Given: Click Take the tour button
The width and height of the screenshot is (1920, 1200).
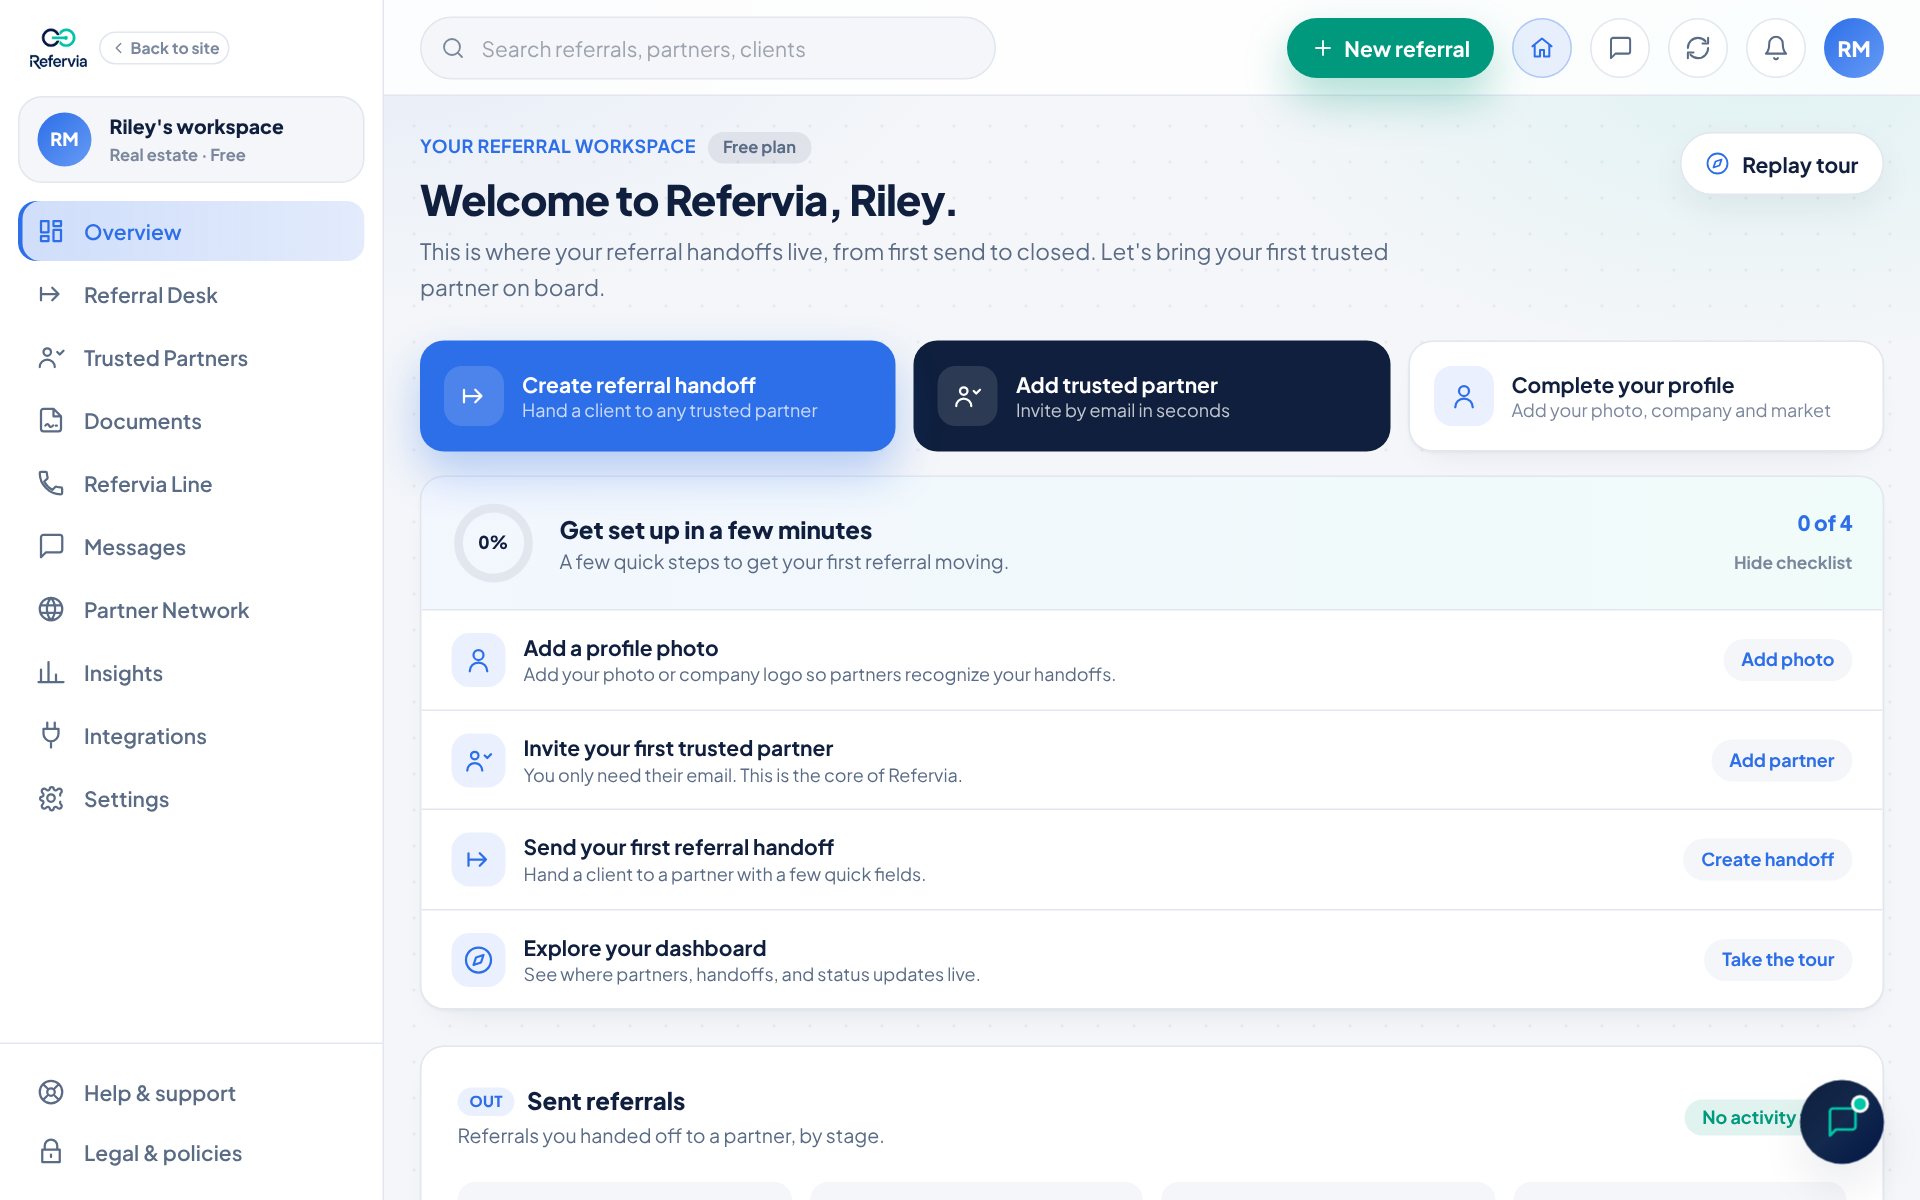Looking at the screenshot, I should click(1777, 960).
